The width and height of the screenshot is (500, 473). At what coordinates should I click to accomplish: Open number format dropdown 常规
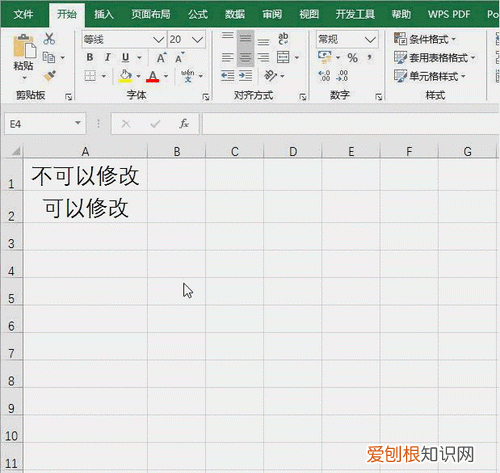click(x=370, y=40)
